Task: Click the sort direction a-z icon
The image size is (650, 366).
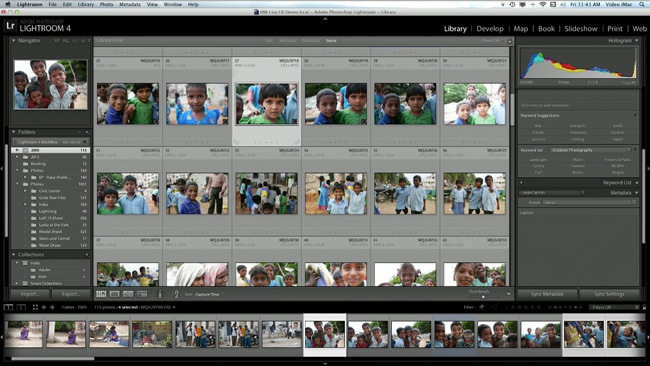Action: [177, 294]
